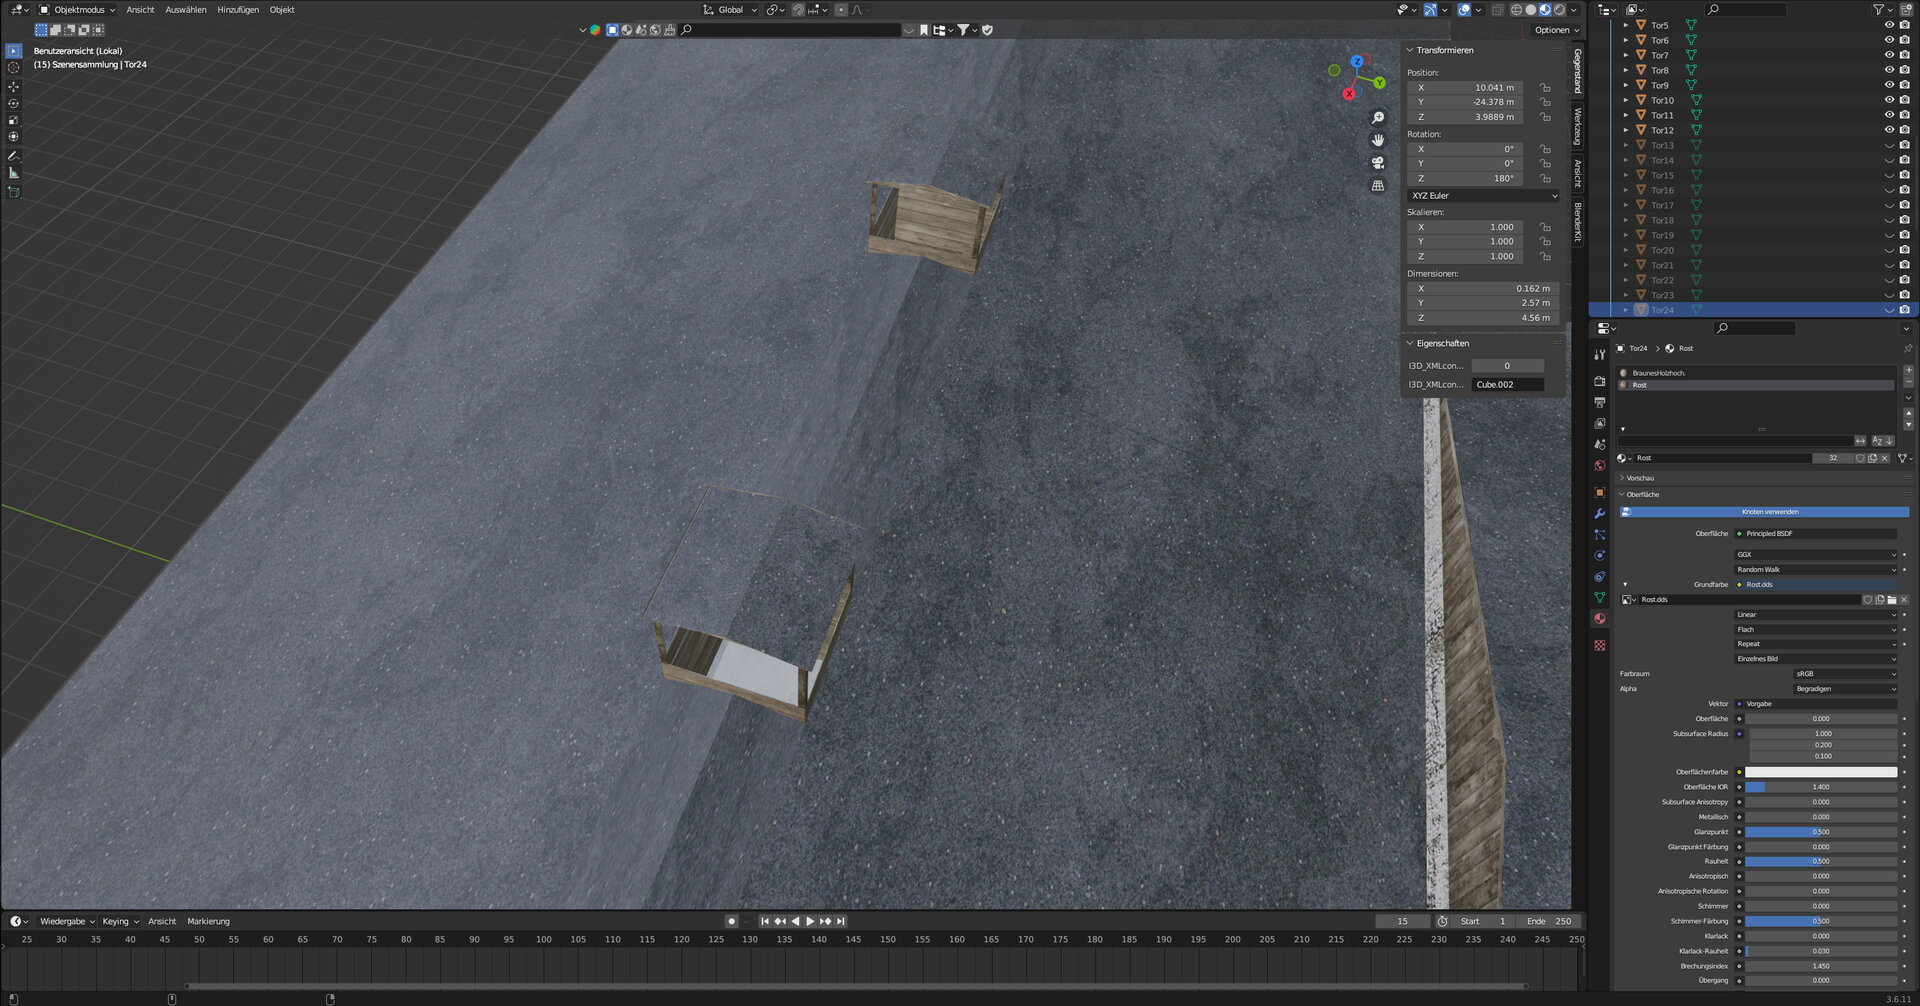Screen dimensions: 1920x1006
Task: Expand the Vorschau panel
Action: click(1640, 478)
